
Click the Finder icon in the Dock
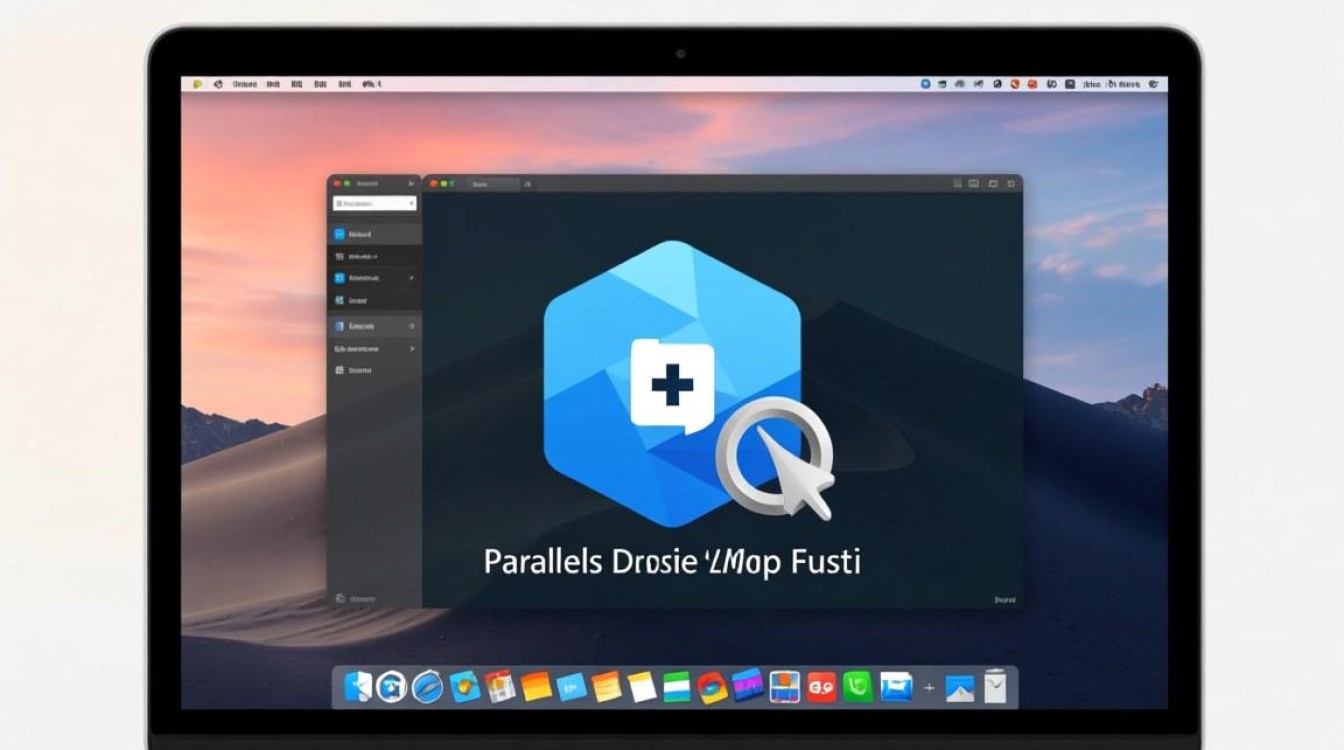[357, 686]
